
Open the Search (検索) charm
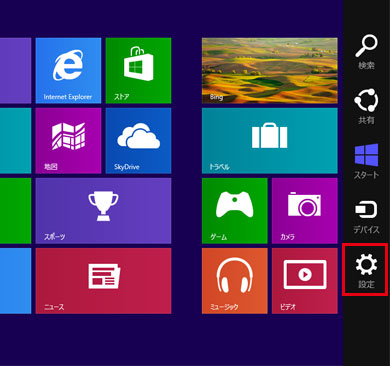coord(366,52)
